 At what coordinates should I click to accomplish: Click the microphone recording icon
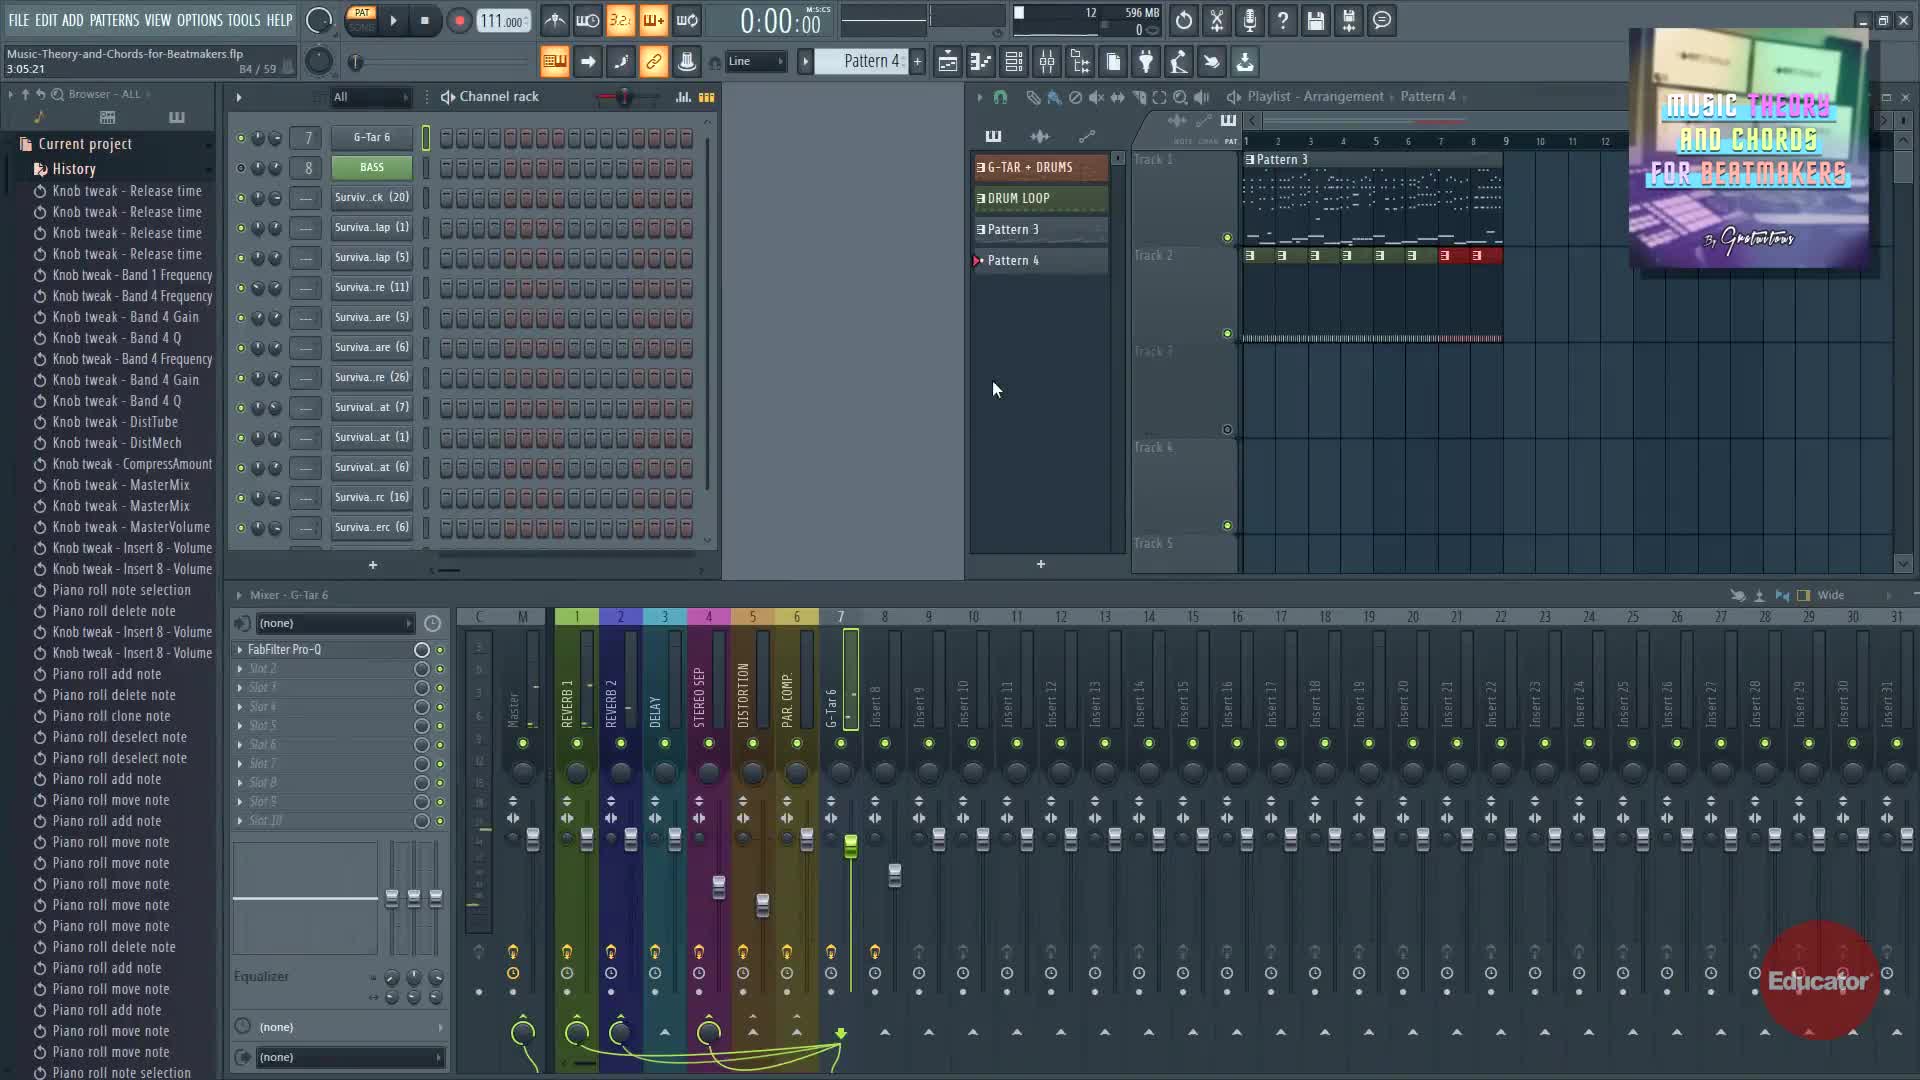[x=1250, y=21]
